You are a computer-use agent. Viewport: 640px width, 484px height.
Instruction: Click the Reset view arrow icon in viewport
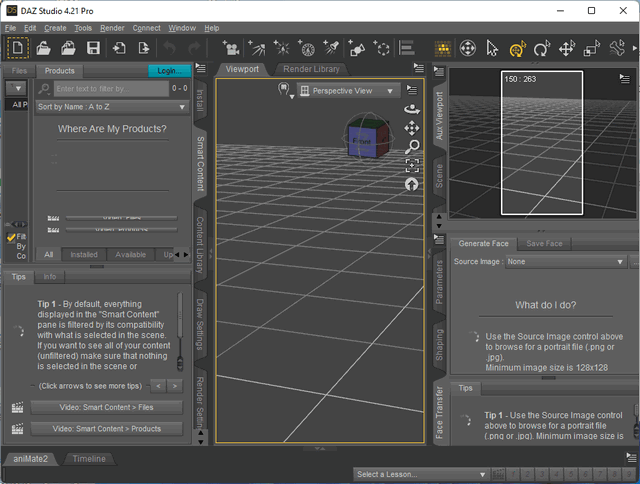tap(412, 184)
